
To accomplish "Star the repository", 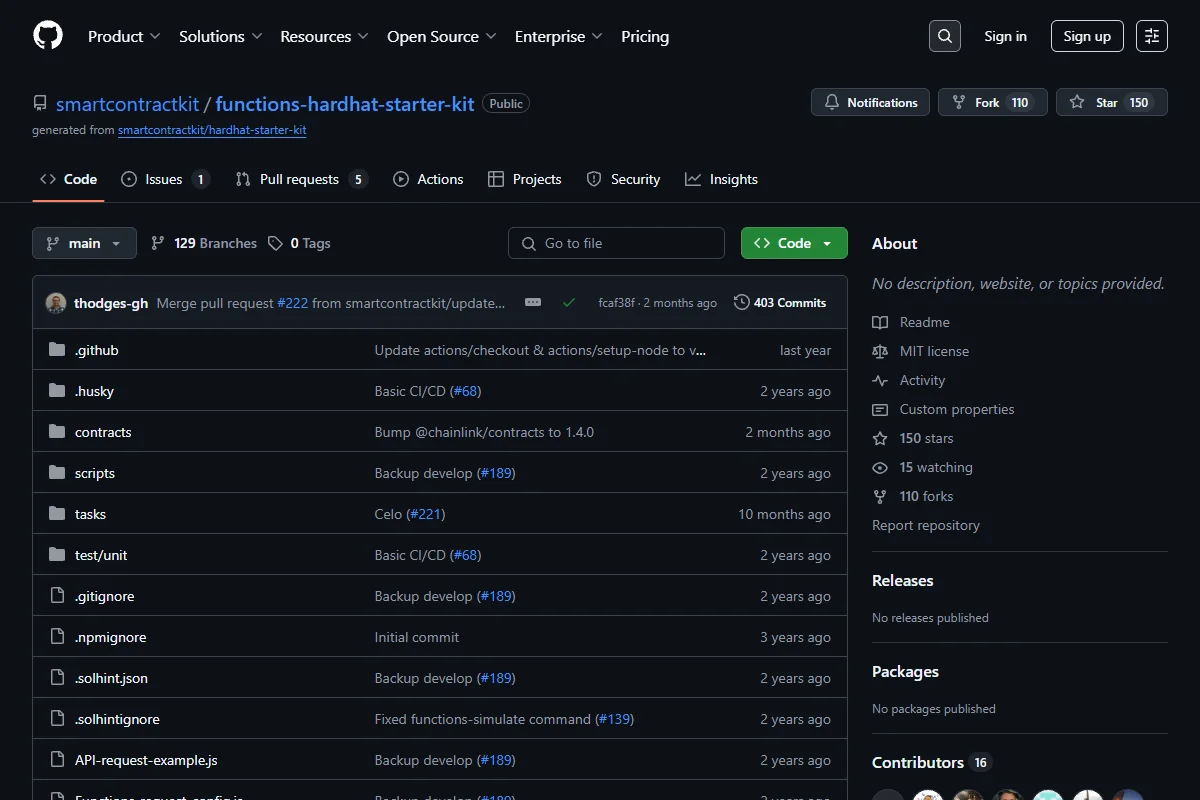I will pos(1112,103).
